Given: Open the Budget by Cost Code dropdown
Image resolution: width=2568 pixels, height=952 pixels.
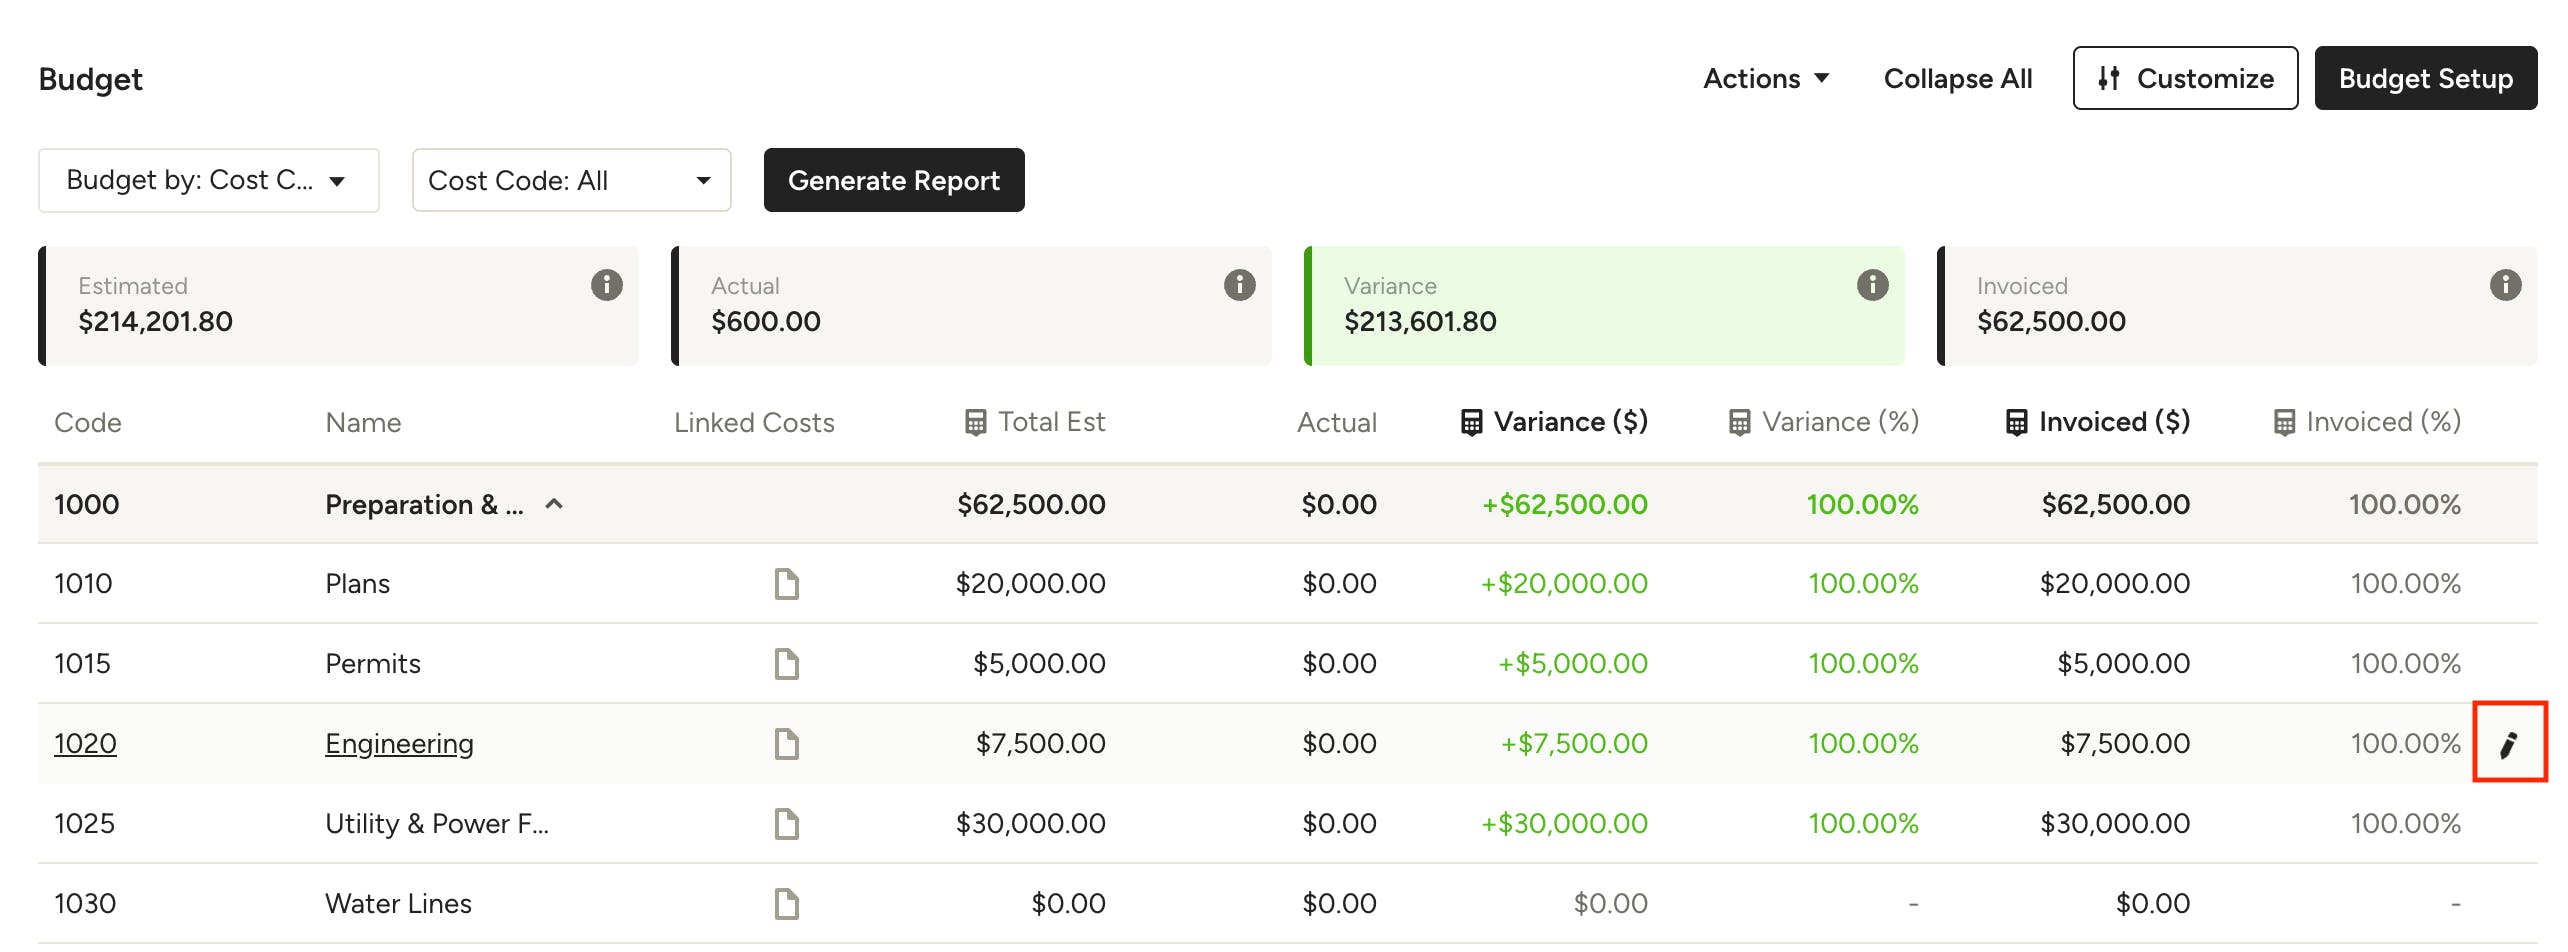Looking at the screenshot, I should click(x=208, y=180).
